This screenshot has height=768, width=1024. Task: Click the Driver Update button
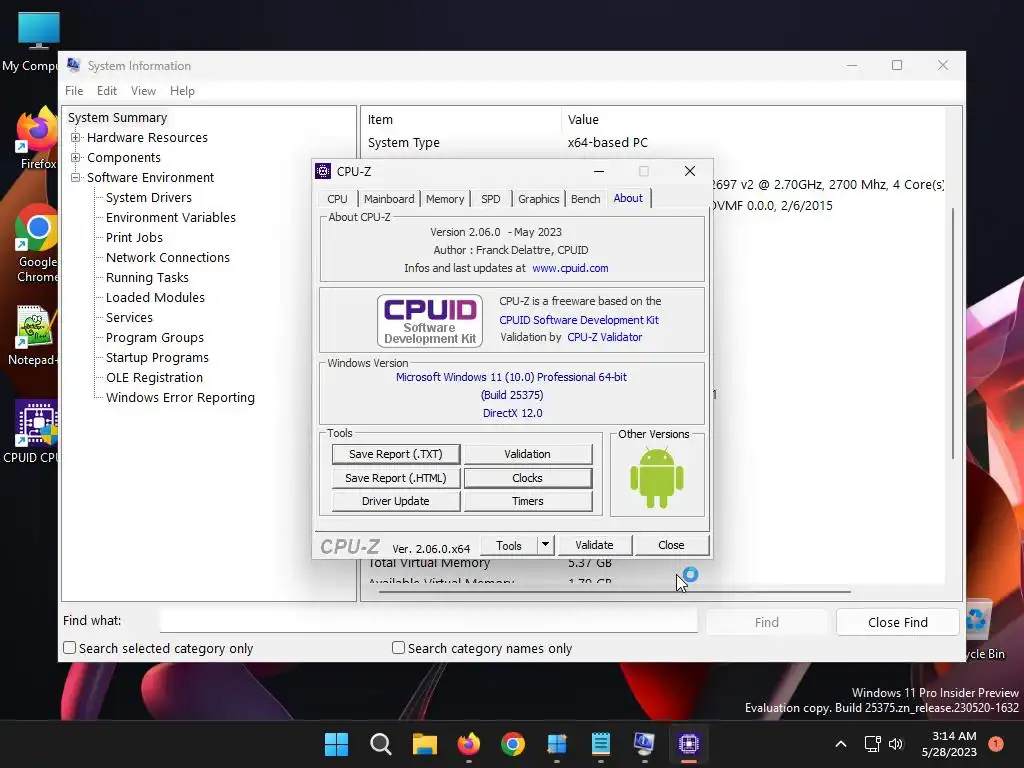(396, 501)
